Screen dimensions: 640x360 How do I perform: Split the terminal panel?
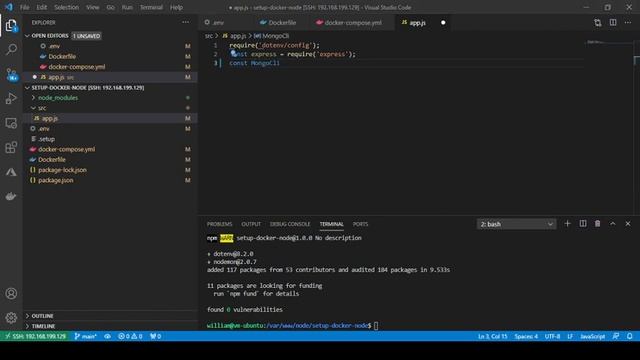583,224
